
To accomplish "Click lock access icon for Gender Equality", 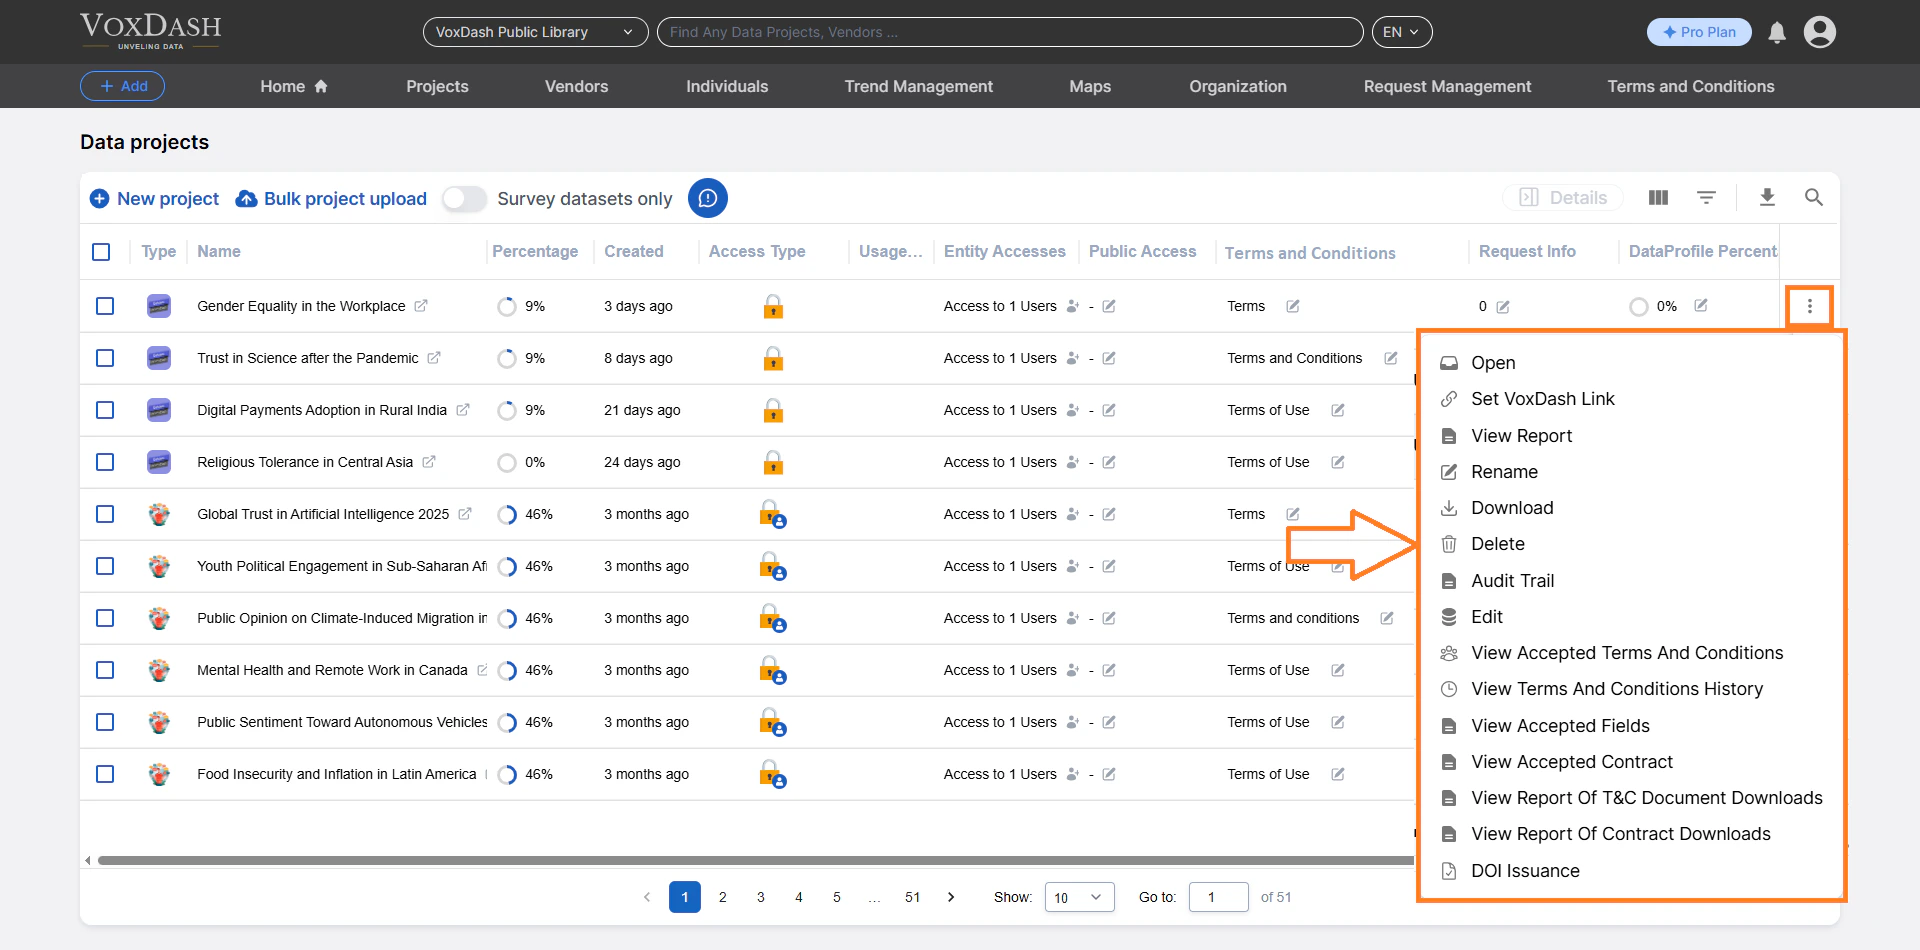I will pyautogui.click(x=773, y=306).
